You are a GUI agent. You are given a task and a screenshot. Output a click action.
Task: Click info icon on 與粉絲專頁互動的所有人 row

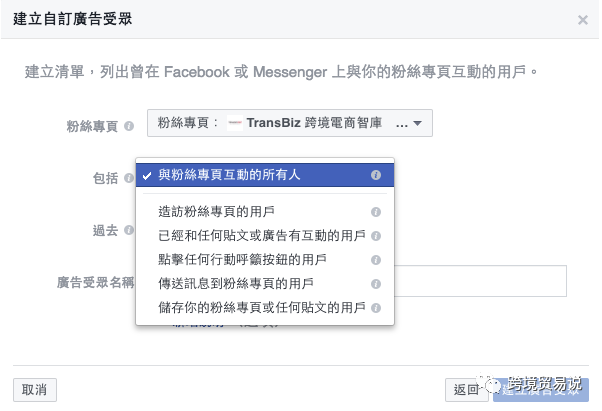pos(376,175)
